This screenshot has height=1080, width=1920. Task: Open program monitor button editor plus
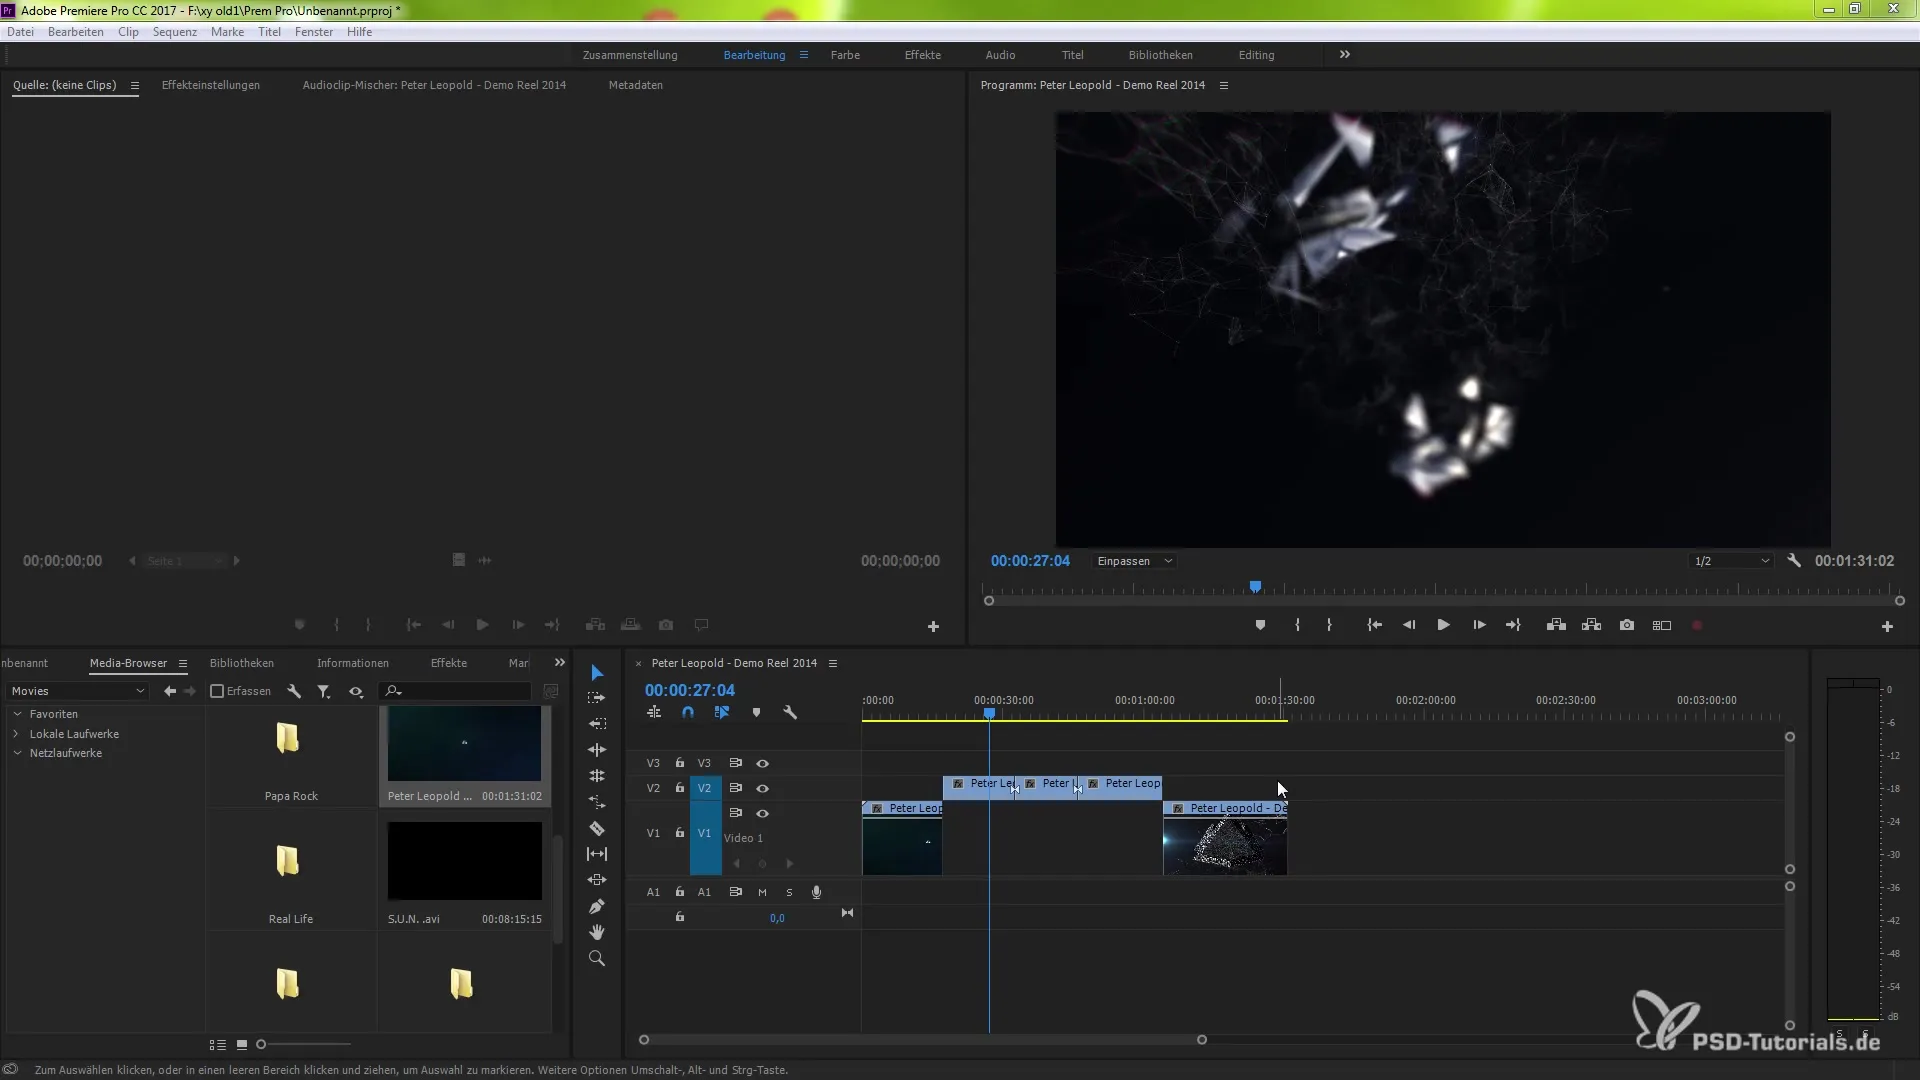(1887, 626)
